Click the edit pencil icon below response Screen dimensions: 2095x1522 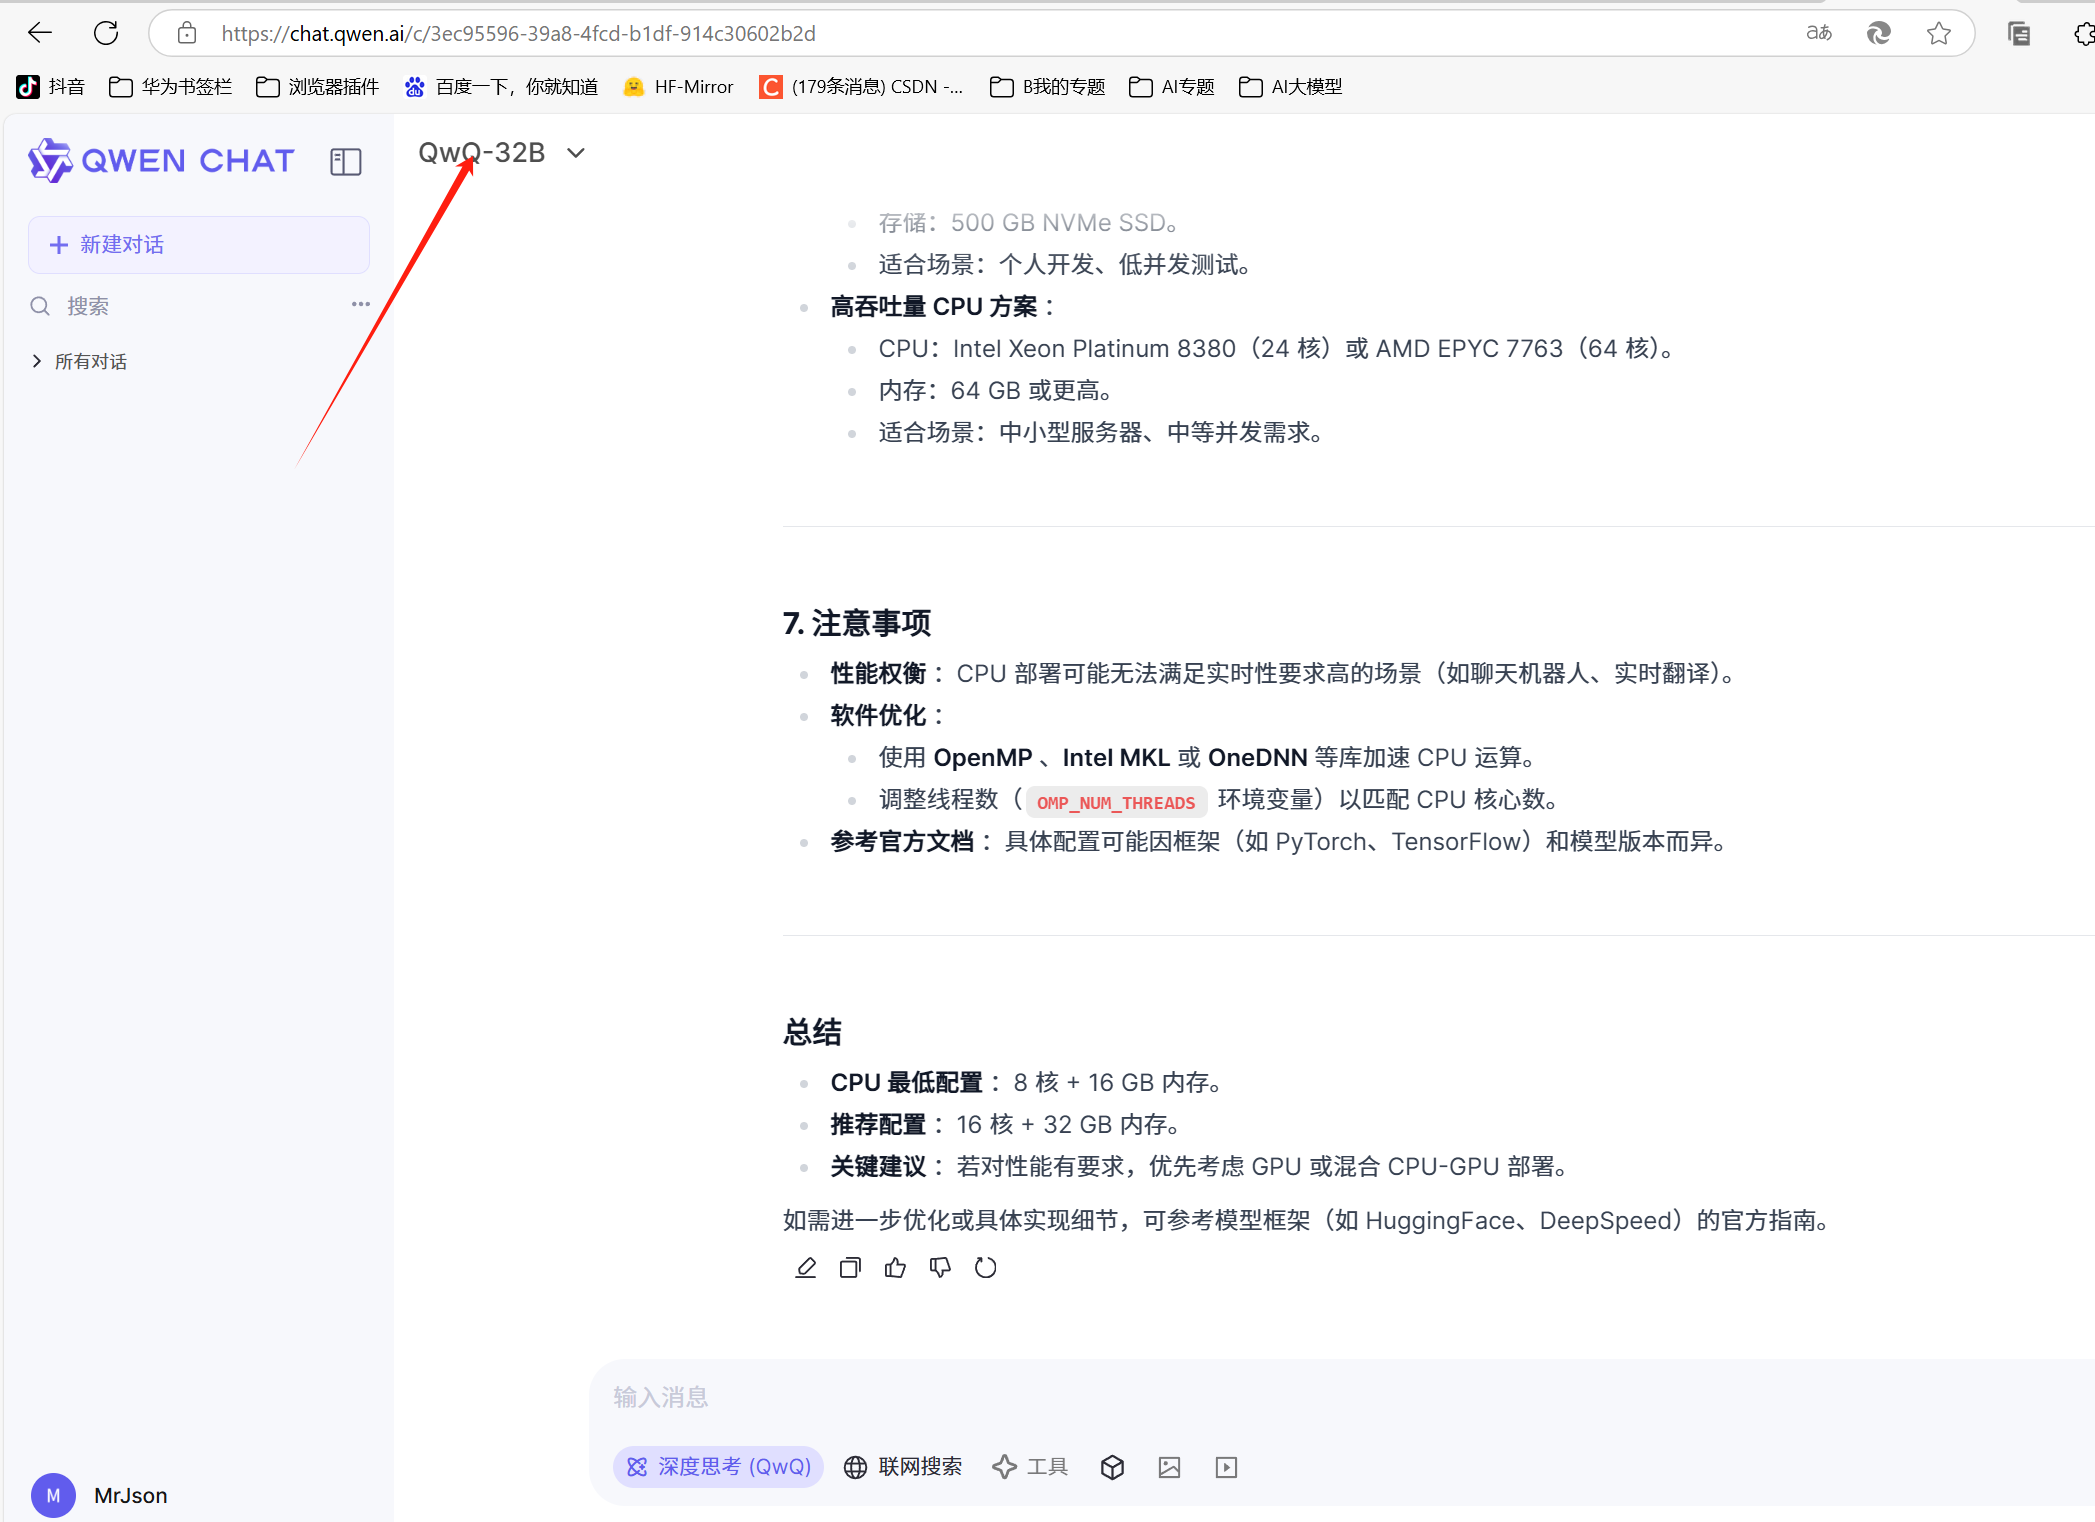pyautogui.click(x=805, y=1268)
